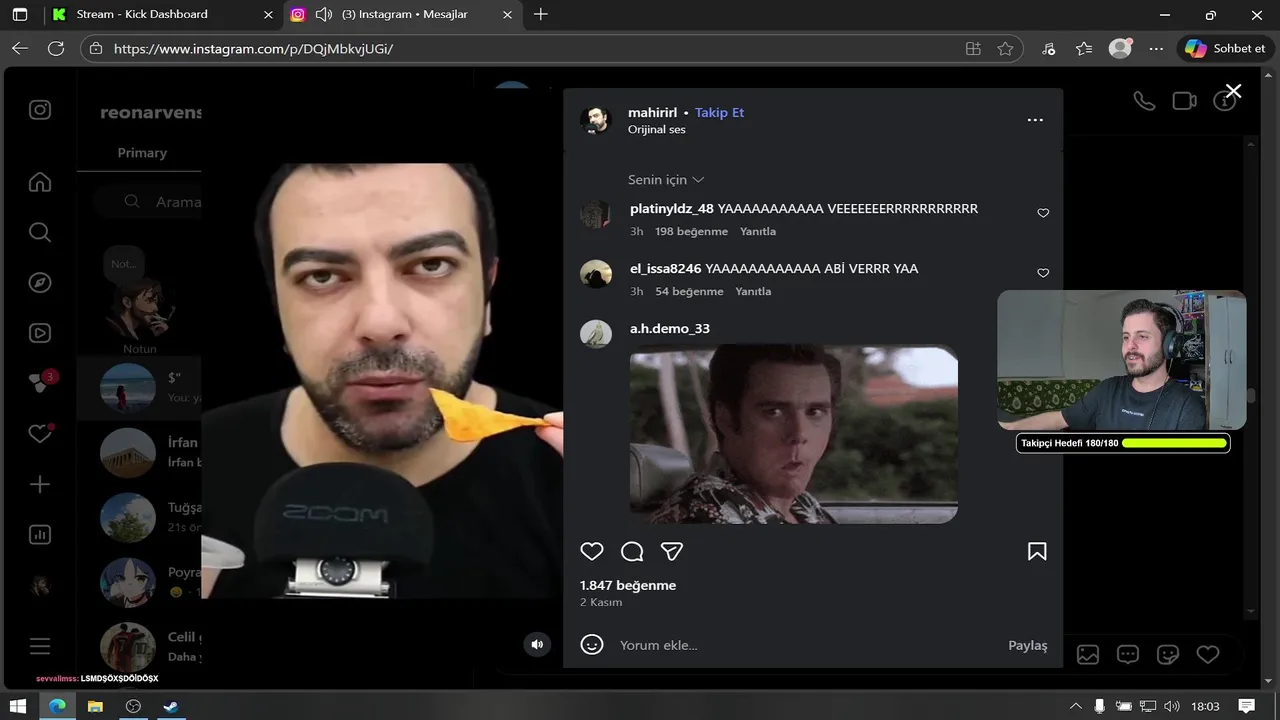View likes via 1.847 beğenme
This screenshot has height=720, width=1280.
628,585
